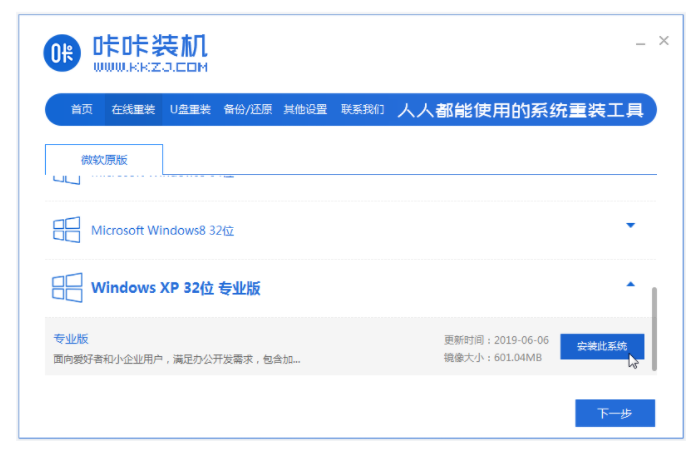The width and height of the screenshot is (699, 453).
Task: Expand the Microsoft Windows8 32位 entry arrow
Action: tap(630, 226)
